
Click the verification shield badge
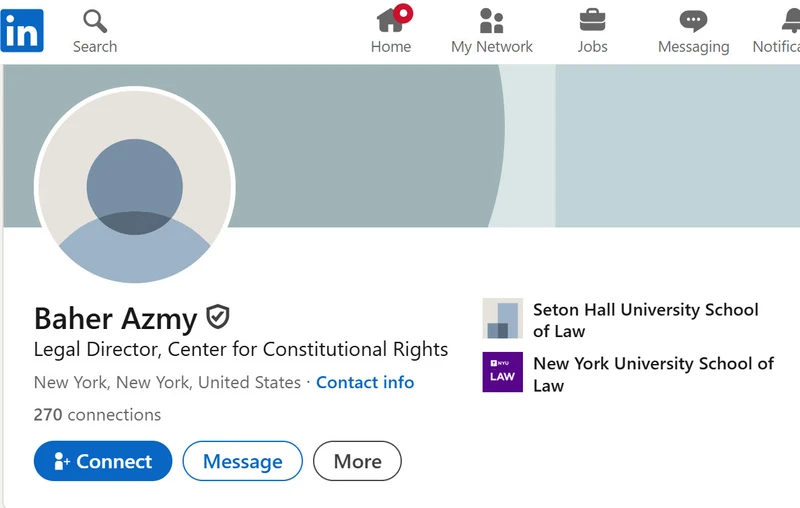(x=218, y=317)
